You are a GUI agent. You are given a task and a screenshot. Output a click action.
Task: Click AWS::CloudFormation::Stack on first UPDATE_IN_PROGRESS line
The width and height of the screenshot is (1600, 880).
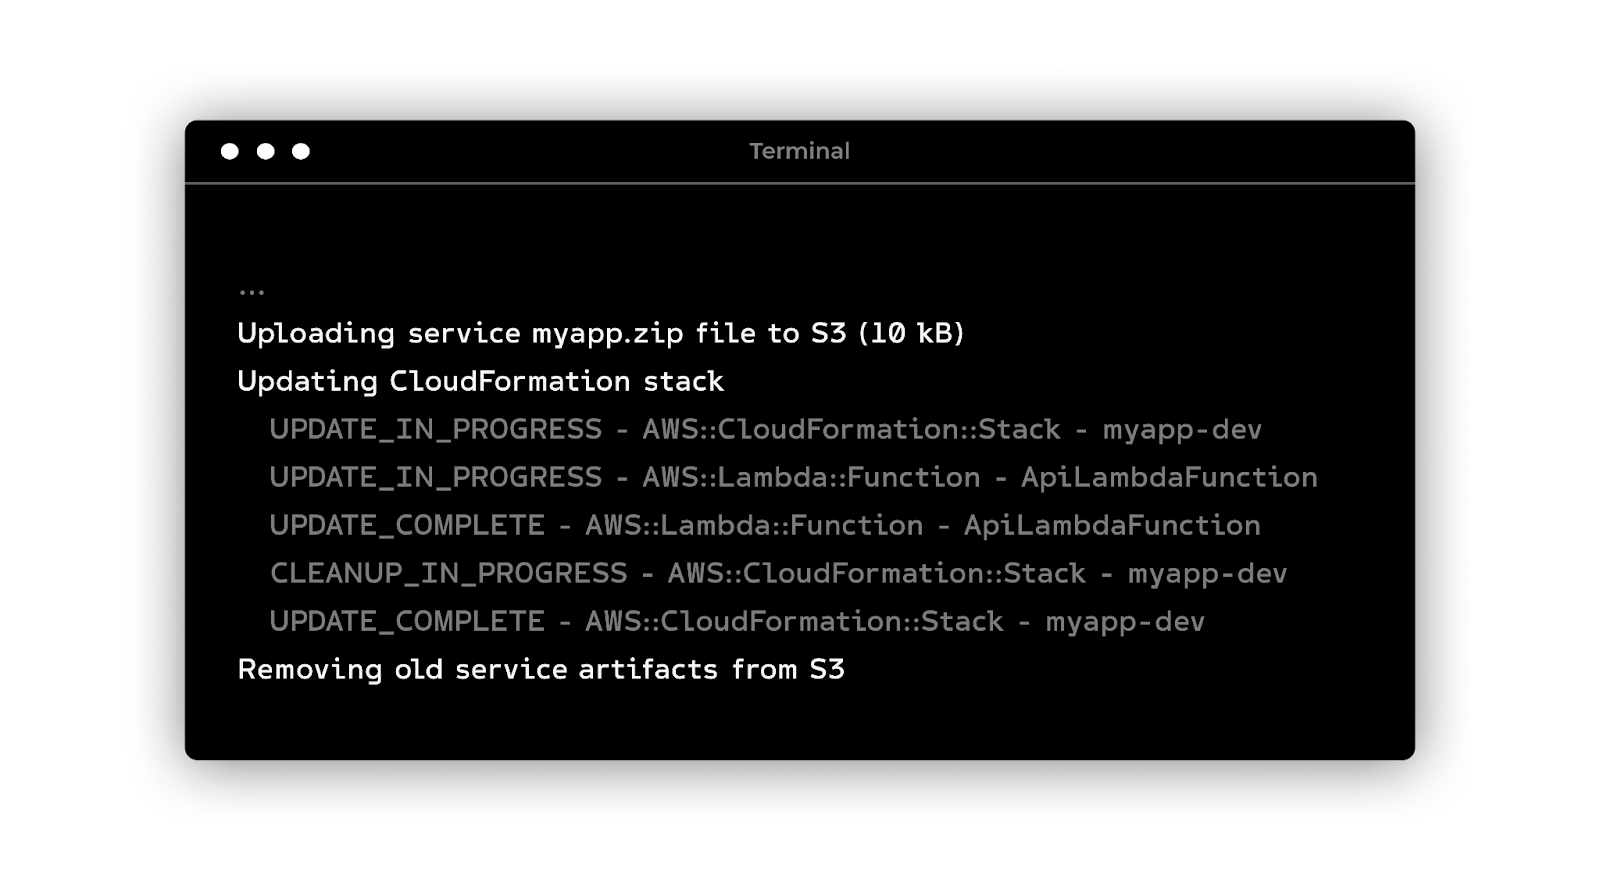pyautogui.click(x=851, y=429)
